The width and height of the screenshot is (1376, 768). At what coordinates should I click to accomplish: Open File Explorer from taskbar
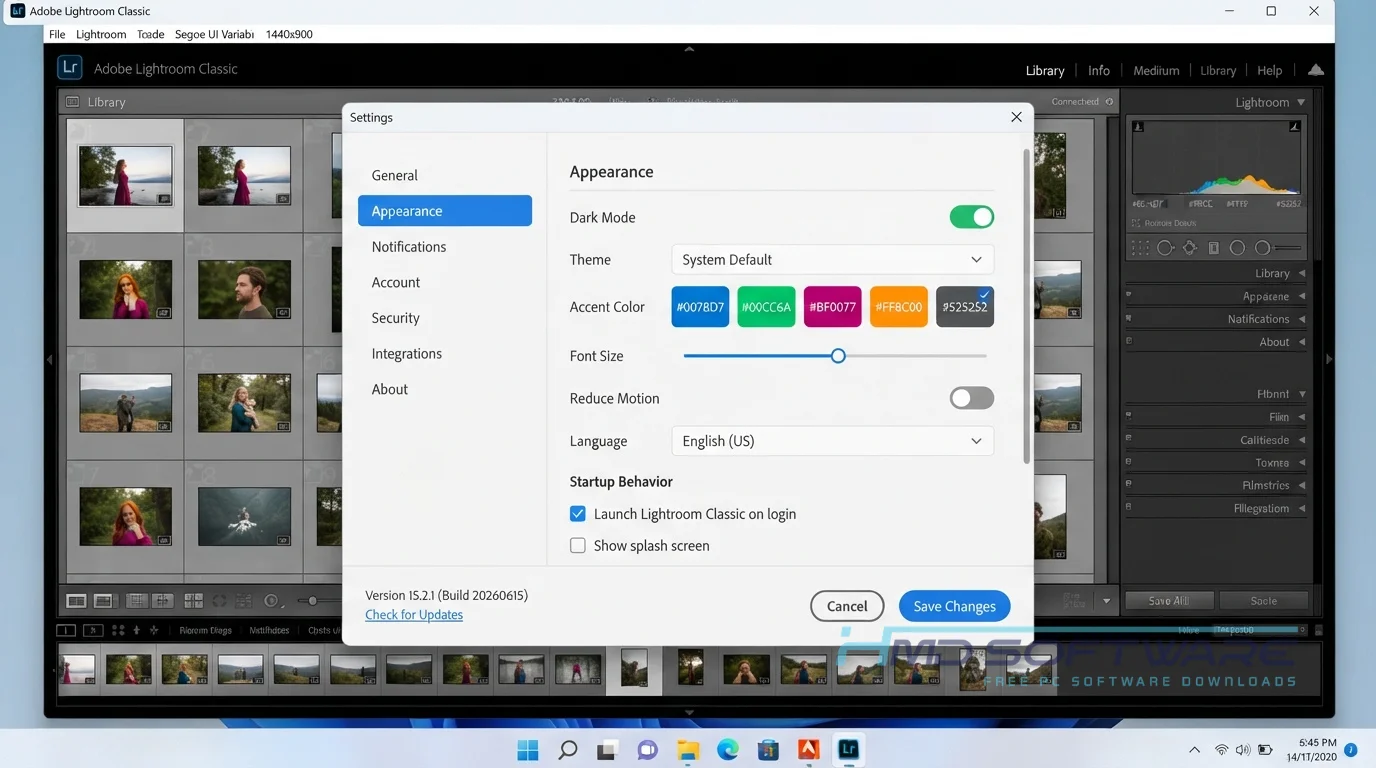688,749
